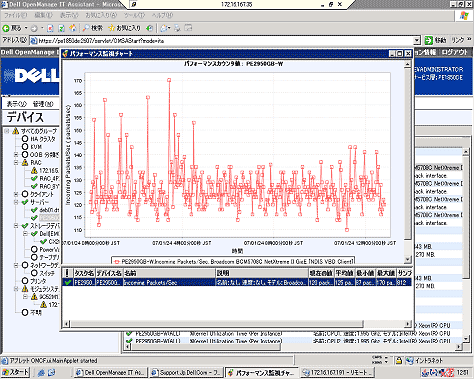Select the HA cluster circle node

tap(25, 139)
